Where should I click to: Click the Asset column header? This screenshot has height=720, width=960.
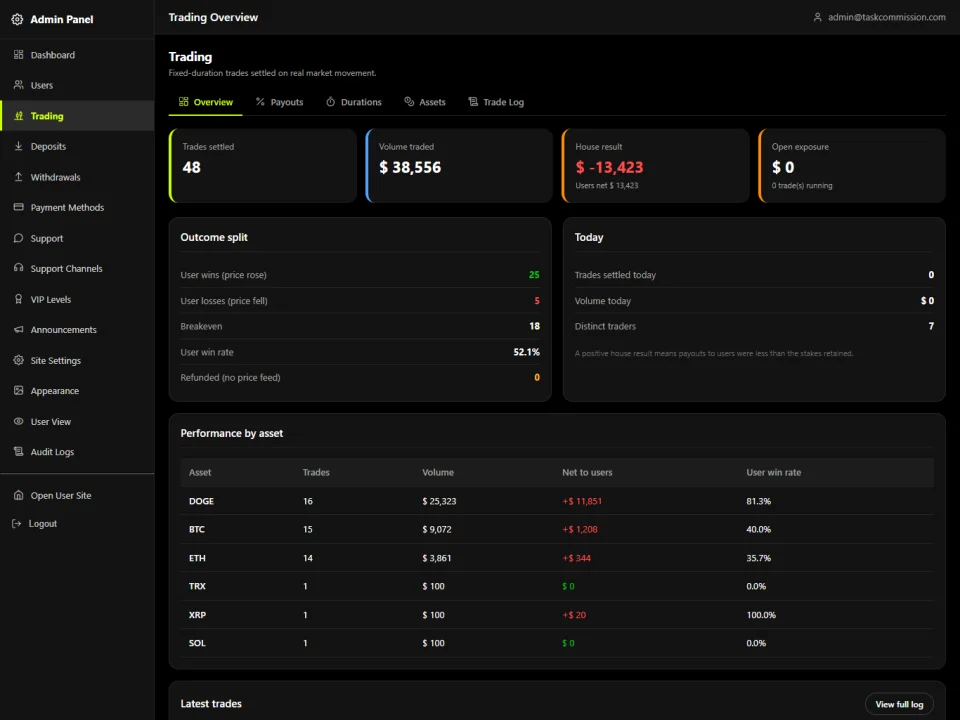[200, 472]
